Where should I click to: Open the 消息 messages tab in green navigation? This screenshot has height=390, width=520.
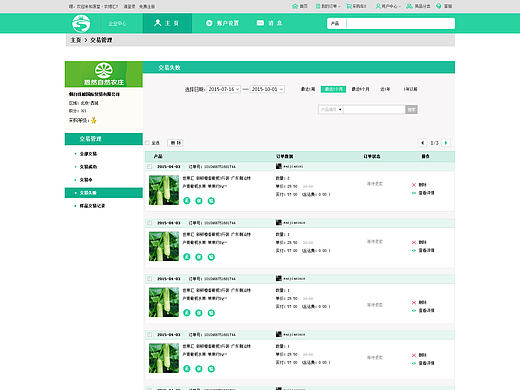[x=269, y=23]
